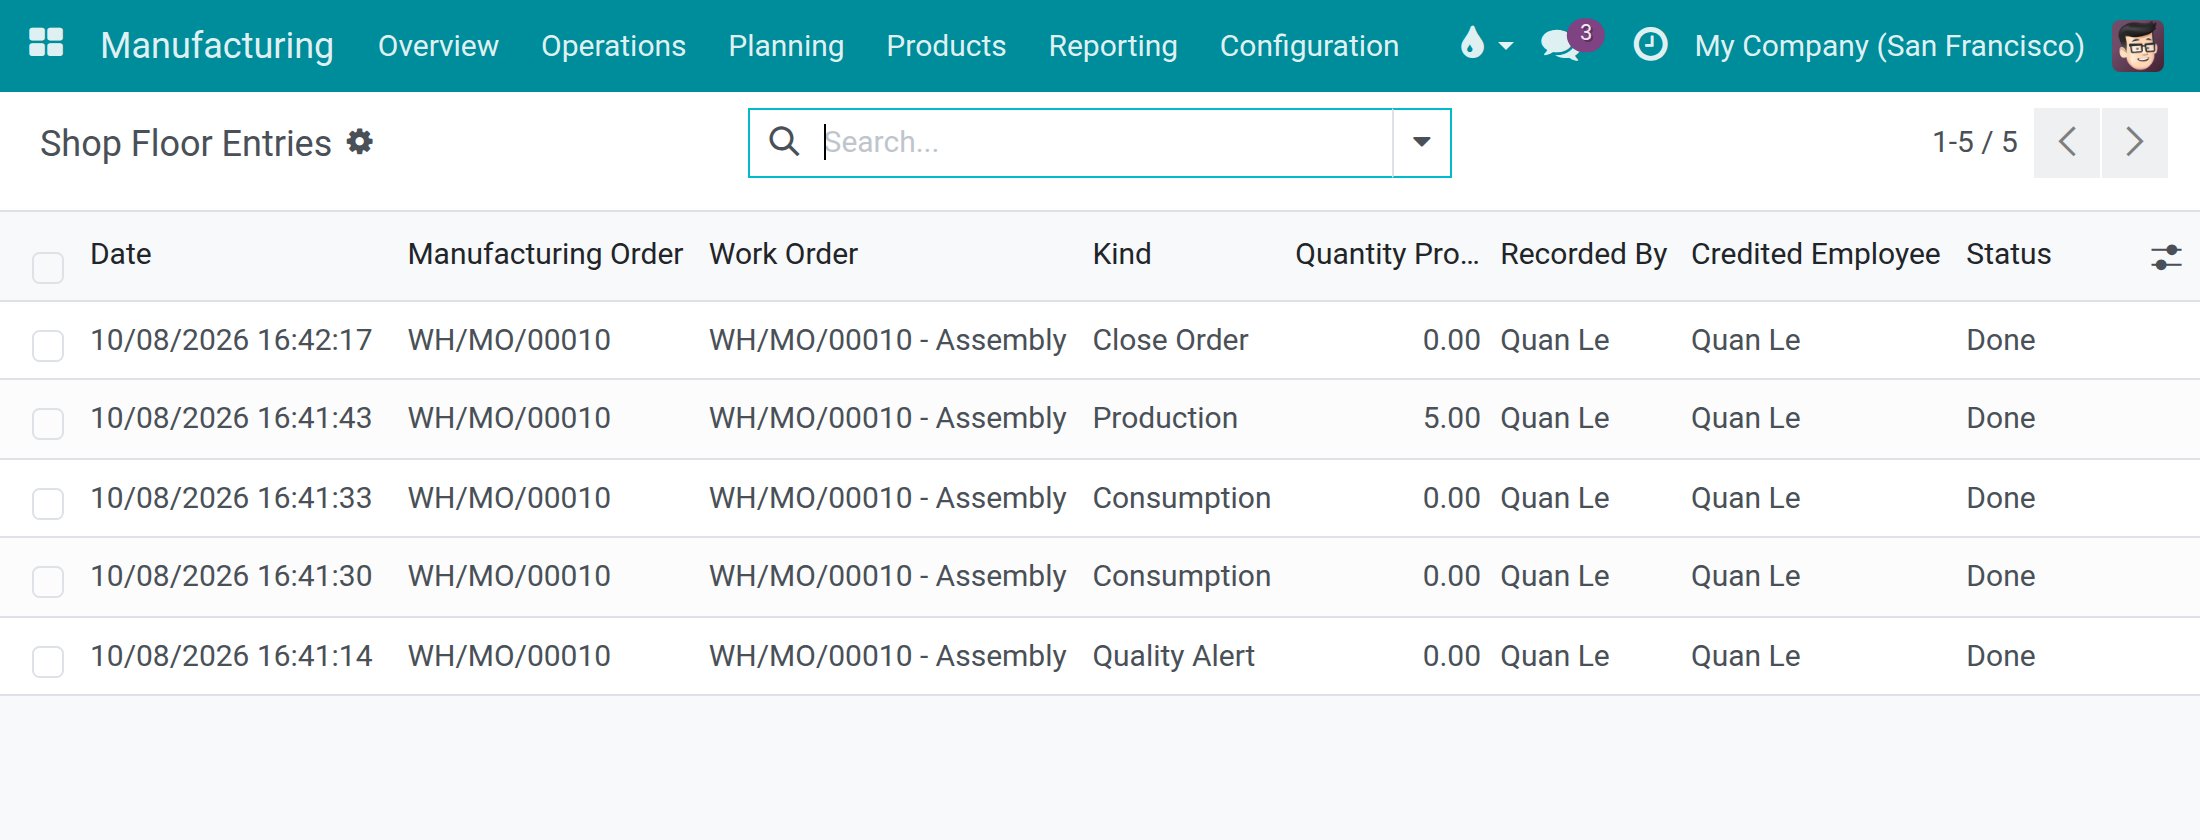Sort by Manufacturing Order column header
The width and height of the screenshot is (2200, 840).
tap(545, 254)
